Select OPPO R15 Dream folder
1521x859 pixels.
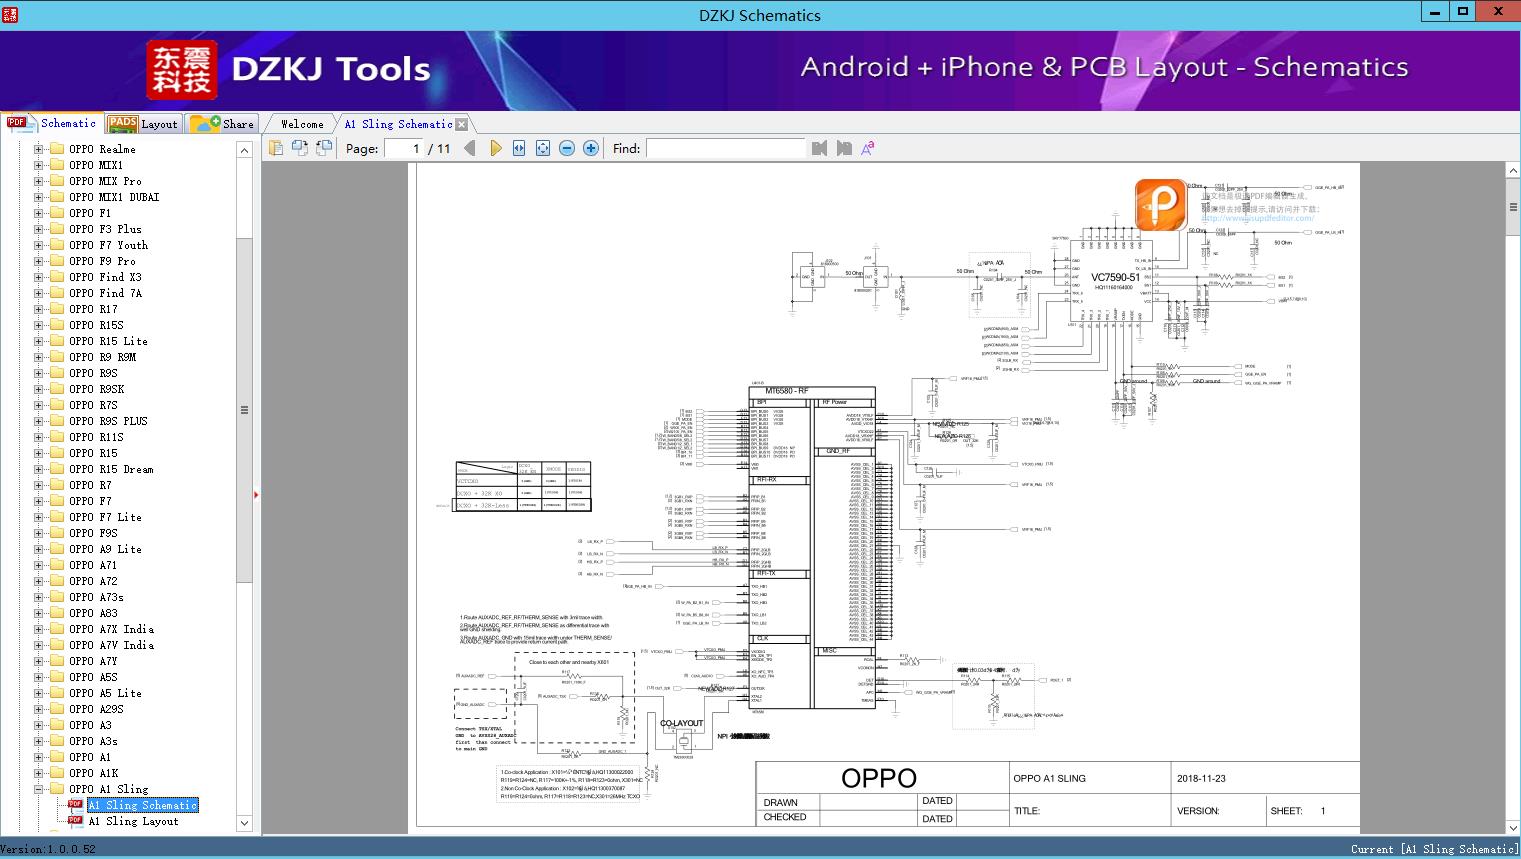111,469
